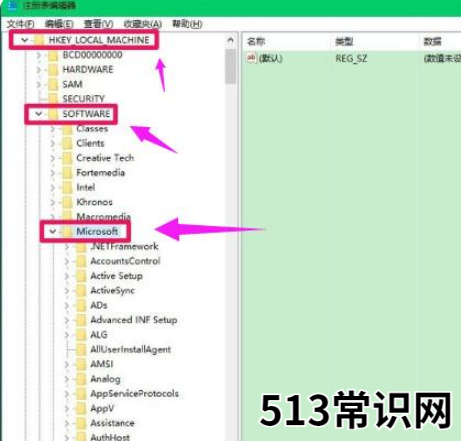Click the .NETFramework folder icon
Screen dimensions: 461x441
click(x=81, y=246)
